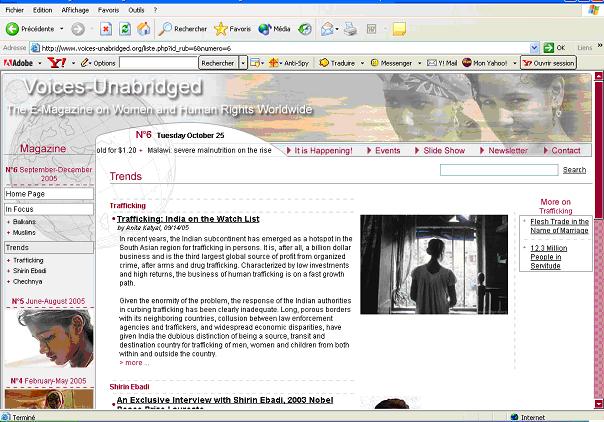Go to the browser Home page icon
Screen dimensions: 604x422
[x=144, y=29]
